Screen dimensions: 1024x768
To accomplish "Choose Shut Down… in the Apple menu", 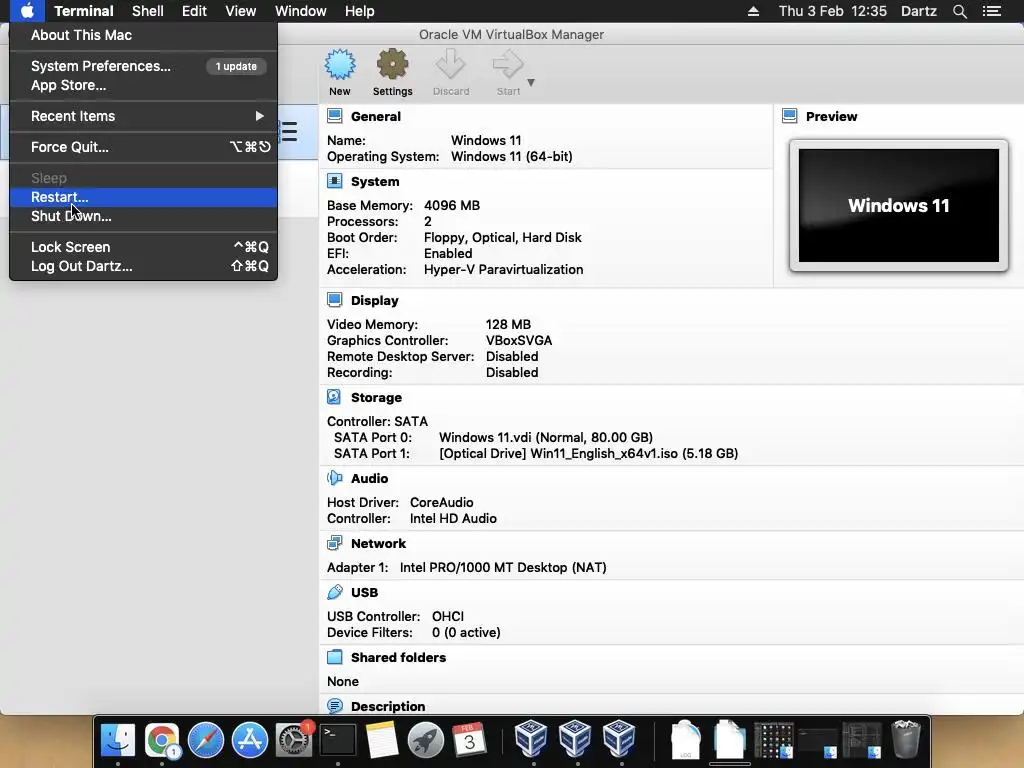I will 144,216.
